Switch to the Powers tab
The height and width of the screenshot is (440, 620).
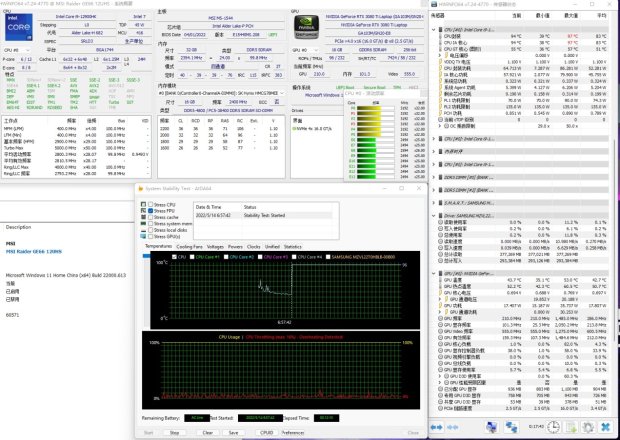click(235, 247)
